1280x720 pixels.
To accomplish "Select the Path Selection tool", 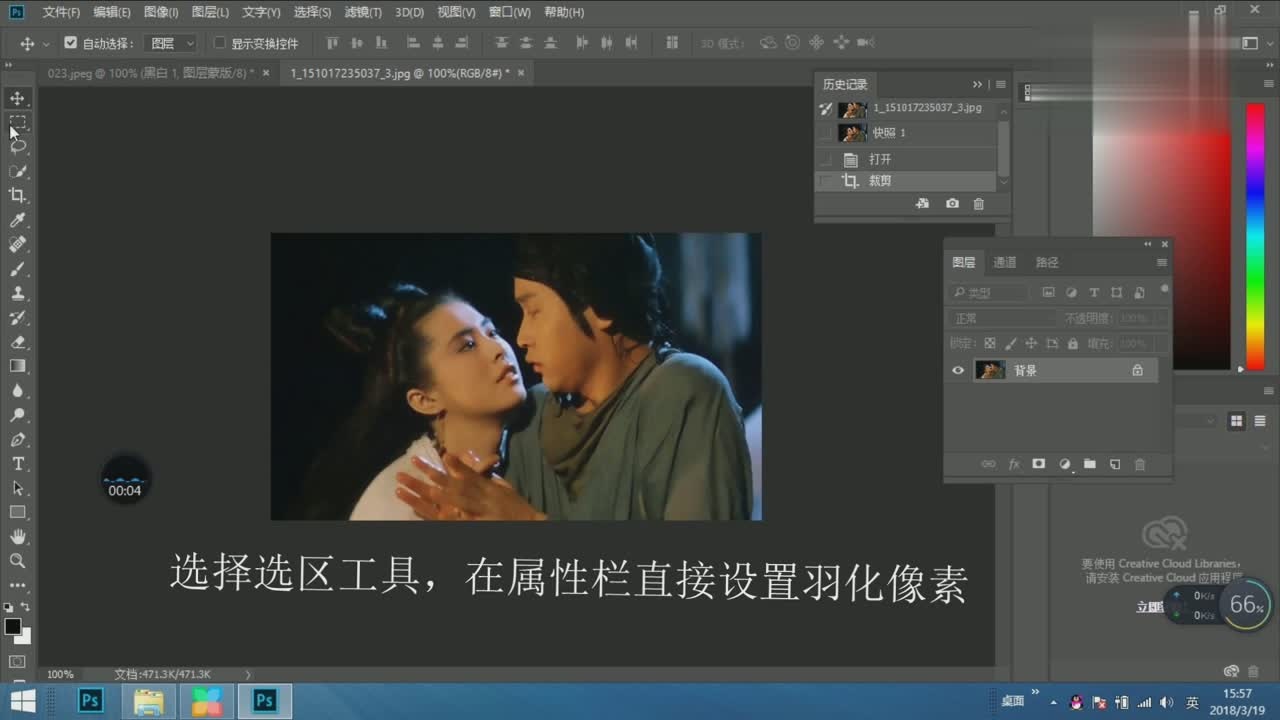I will 18,488.
